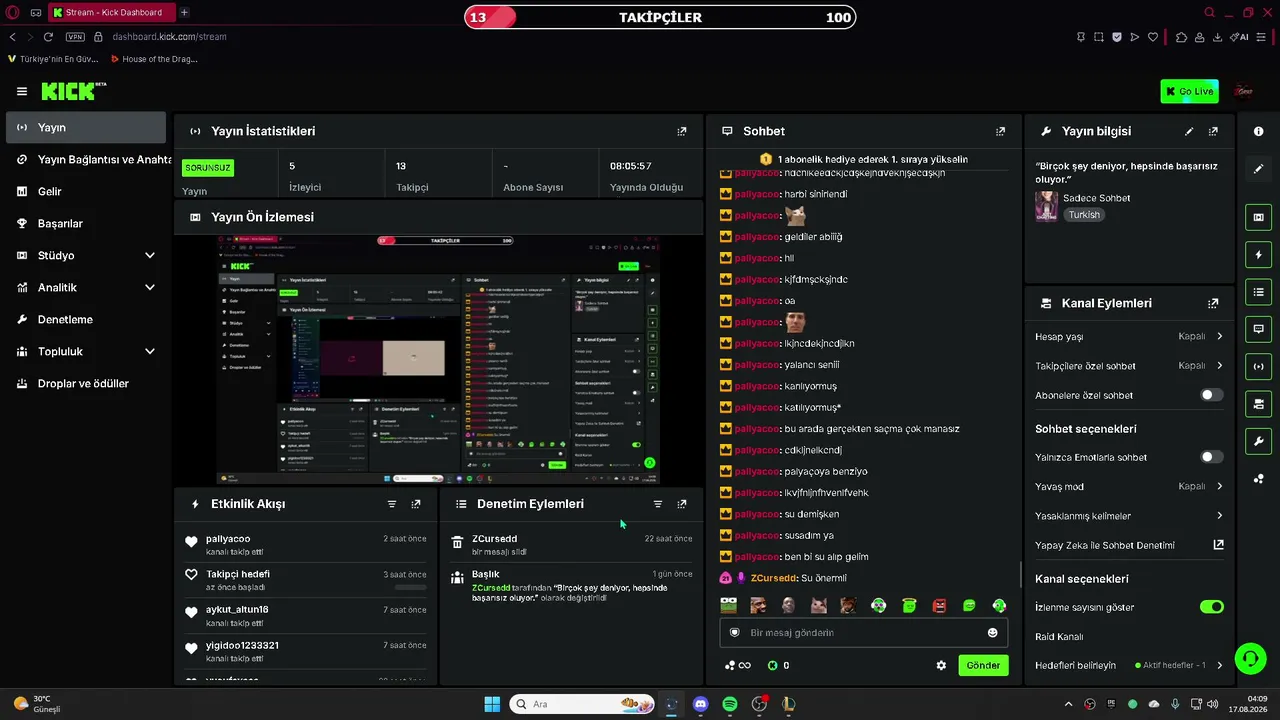Open chat settings gear icon

click(x=941, y=665)
